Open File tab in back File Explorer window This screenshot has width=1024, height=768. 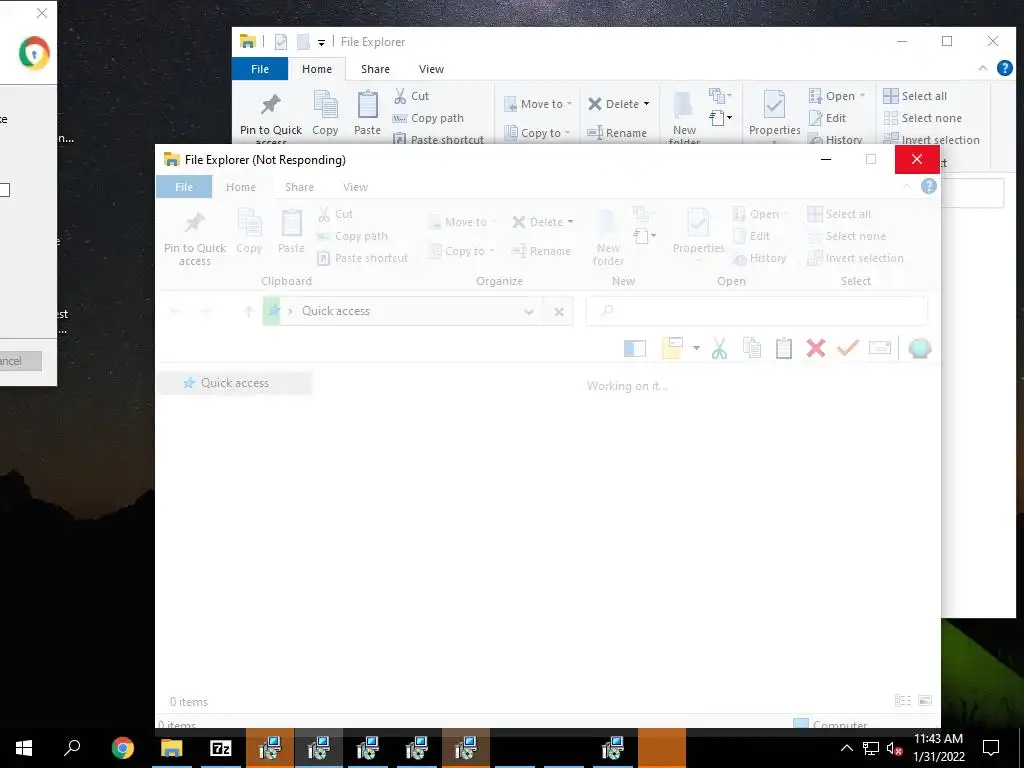(x=259, y=69)
